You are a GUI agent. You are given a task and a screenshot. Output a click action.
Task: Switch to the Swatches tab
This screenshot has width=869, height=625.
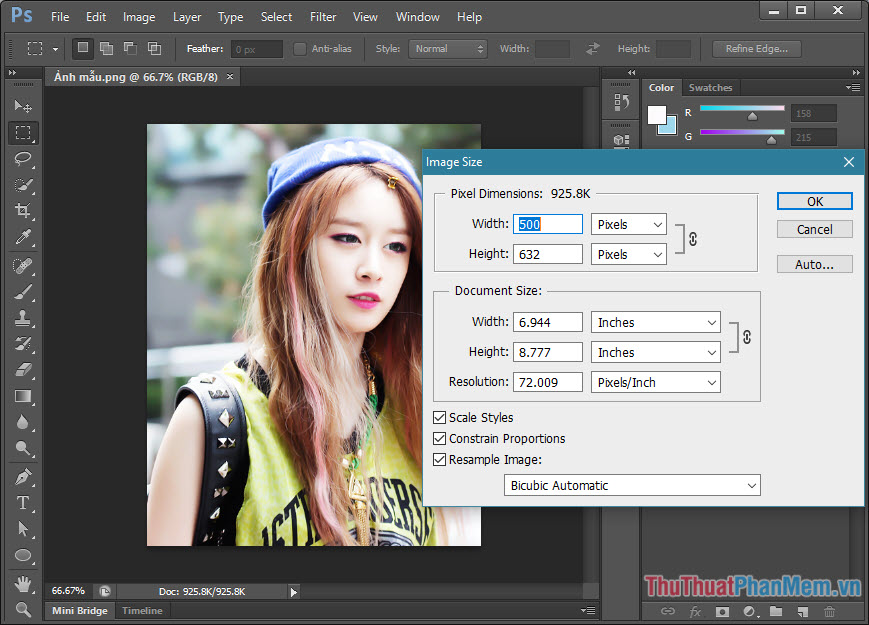coord(711,87)
